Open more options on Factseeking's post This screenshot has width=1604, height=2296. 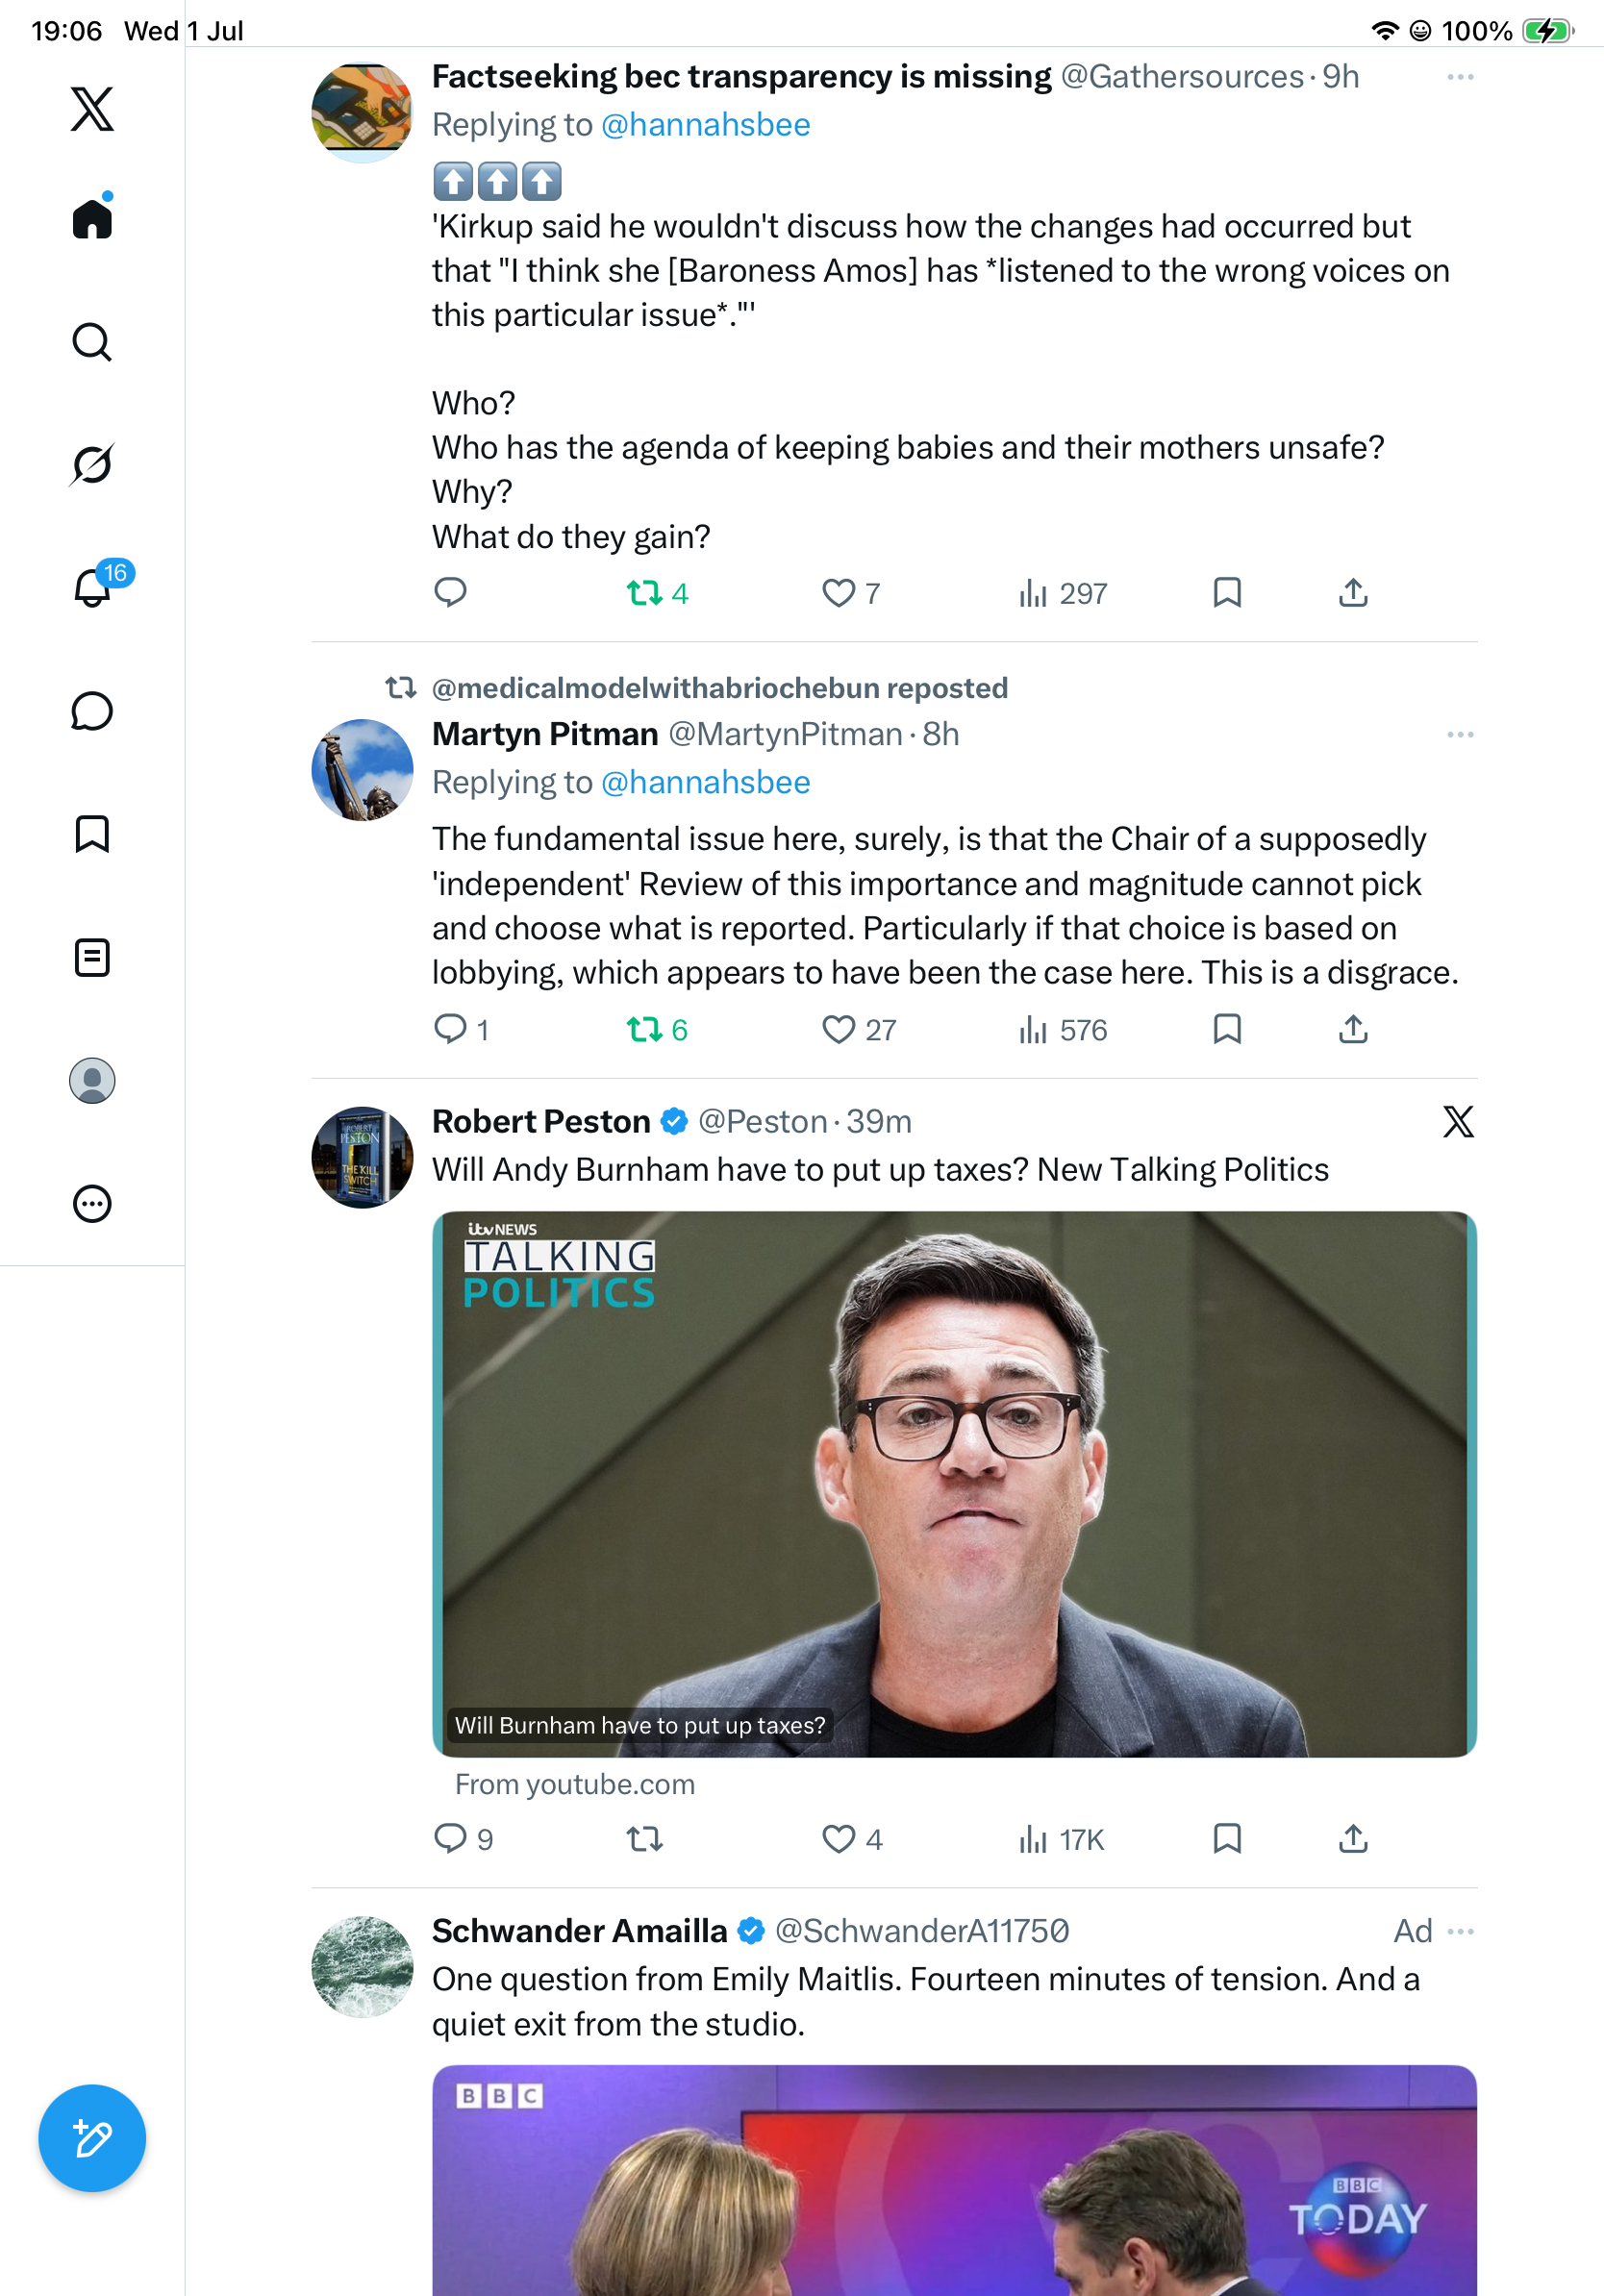point(1460,77)
